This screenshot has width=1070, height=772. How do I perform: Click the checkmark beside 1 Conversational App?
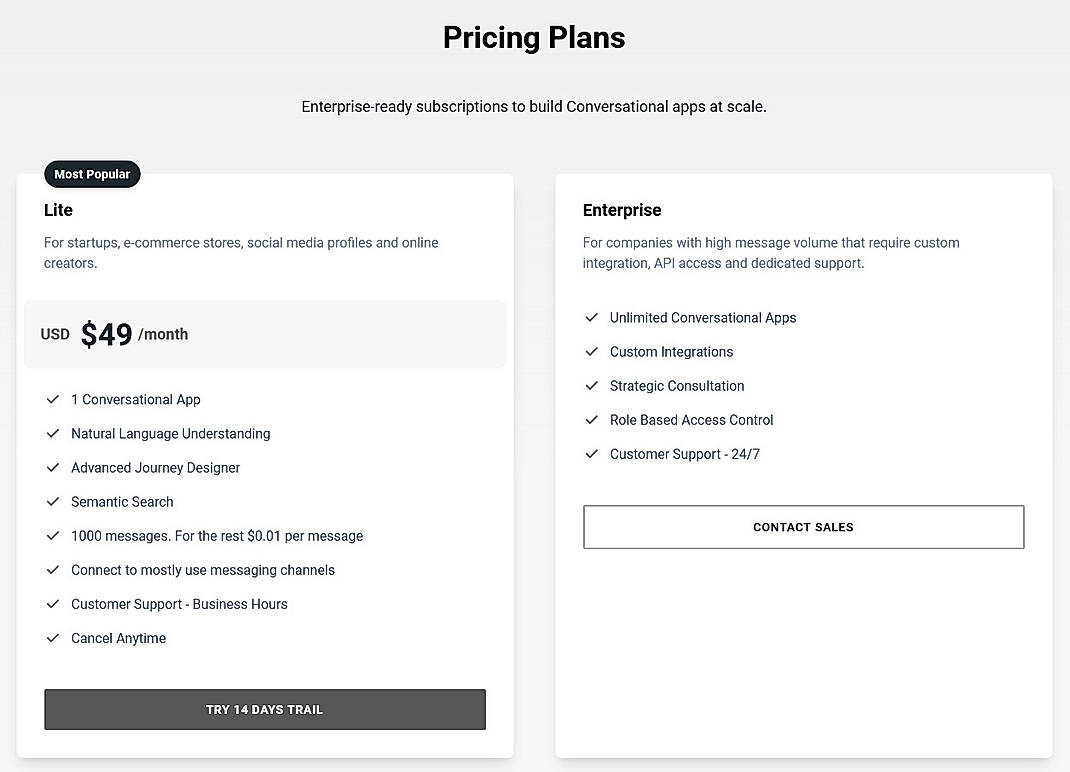click(x=53, y=399)
